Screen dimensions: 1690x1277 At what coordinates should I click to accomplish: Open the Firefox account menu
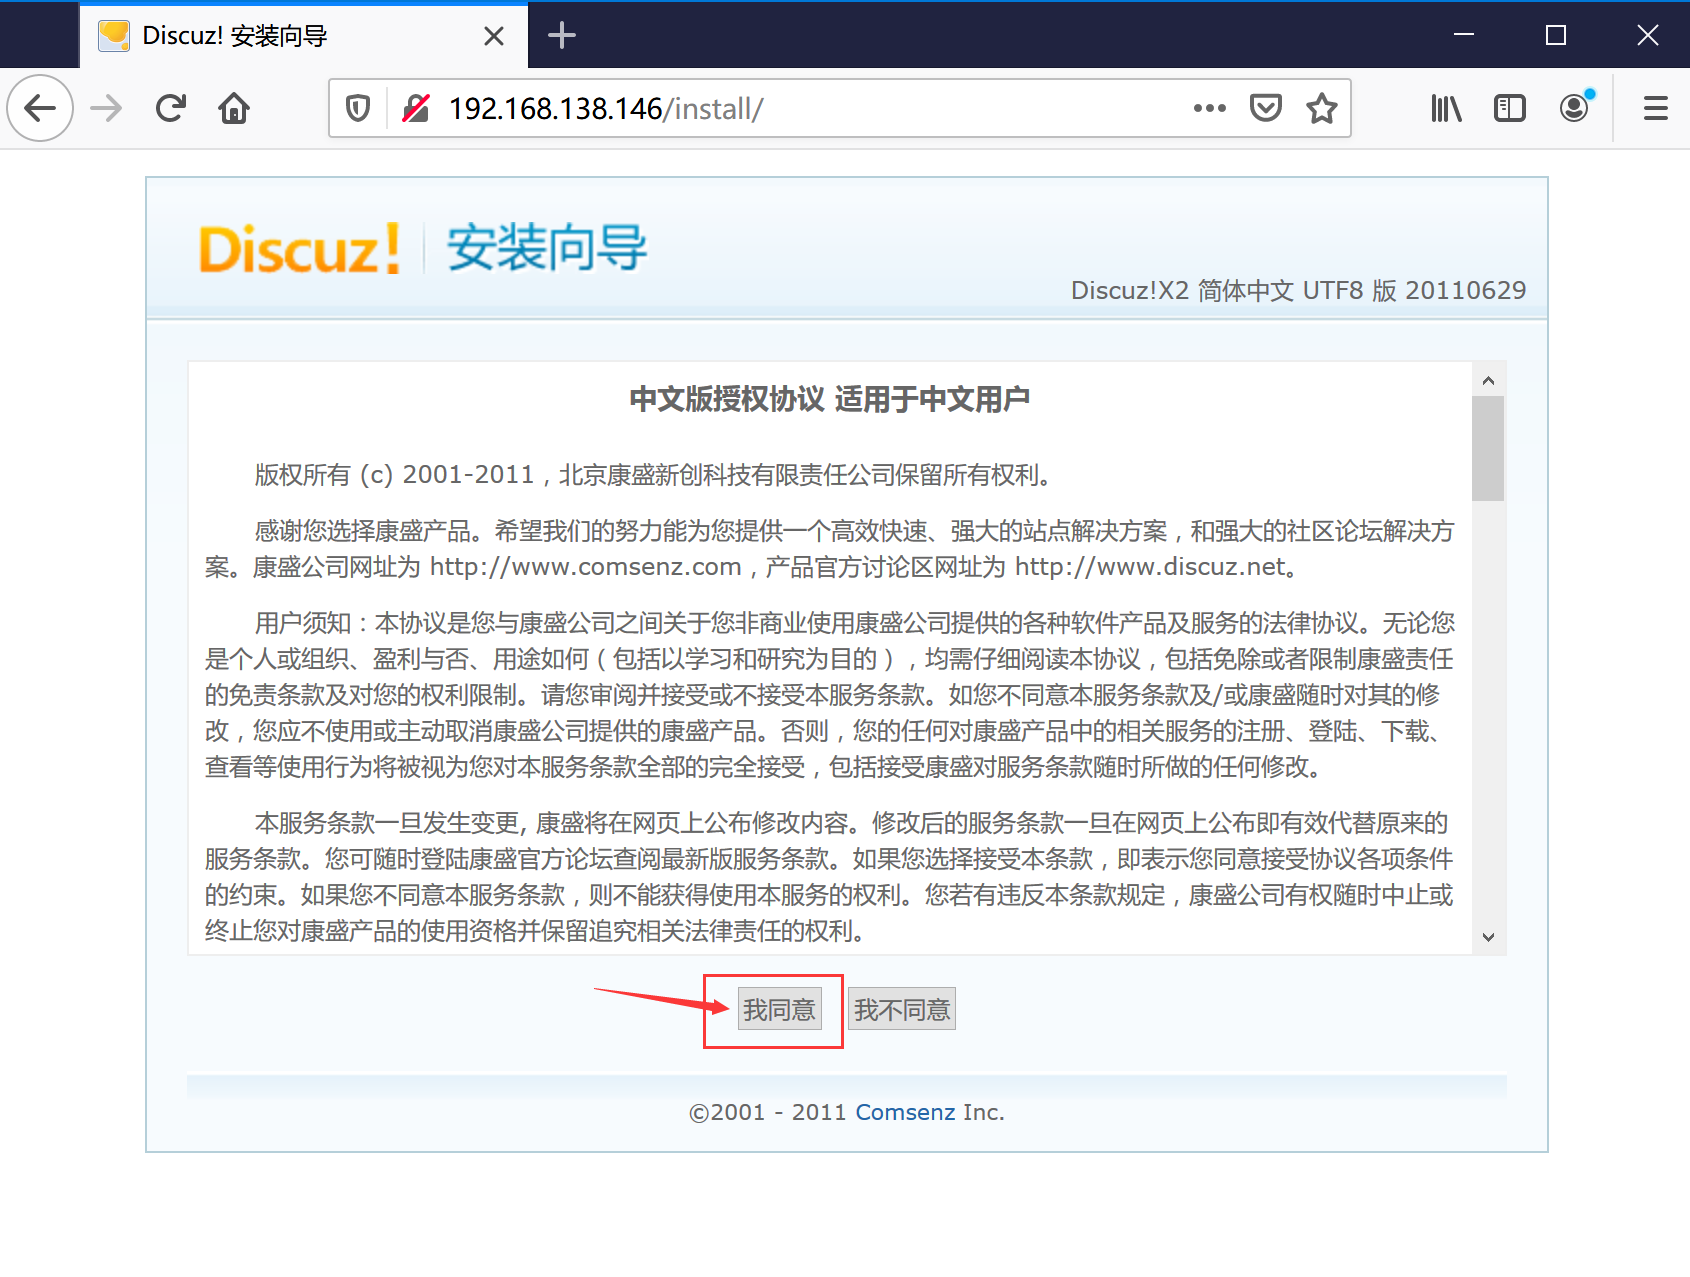click(1575, 107)
